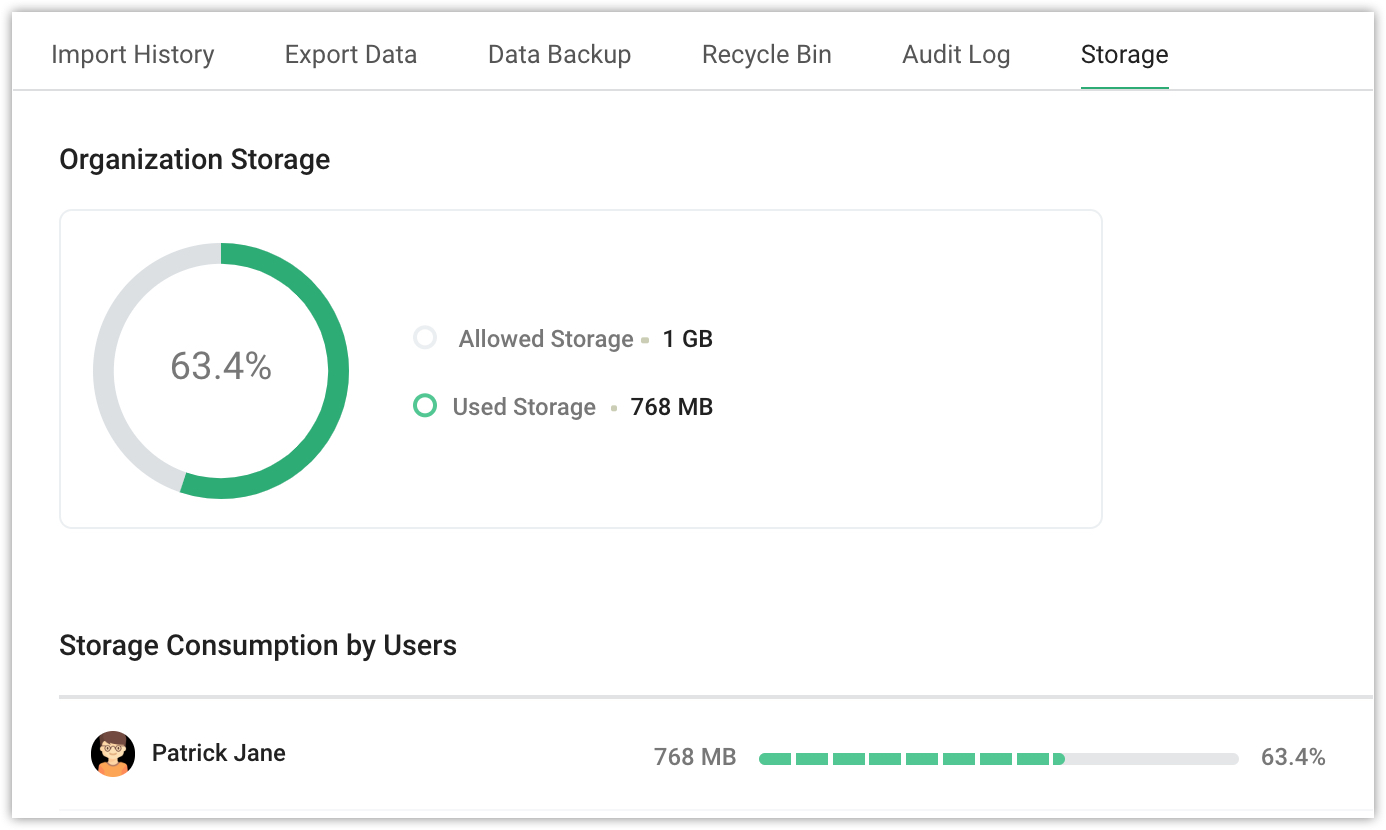Click the green used segment of donut chart
The image size is (1386, 830).
(x=337, y=371)
